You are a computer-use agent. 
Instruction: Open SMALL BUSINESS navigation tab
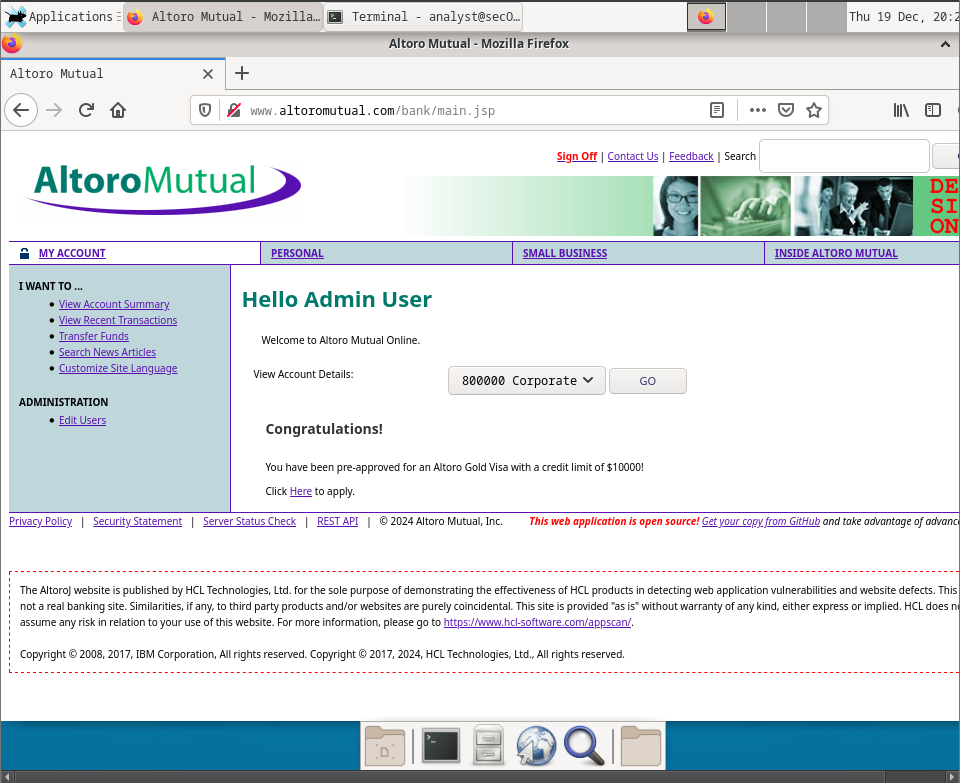click(564, 253)
